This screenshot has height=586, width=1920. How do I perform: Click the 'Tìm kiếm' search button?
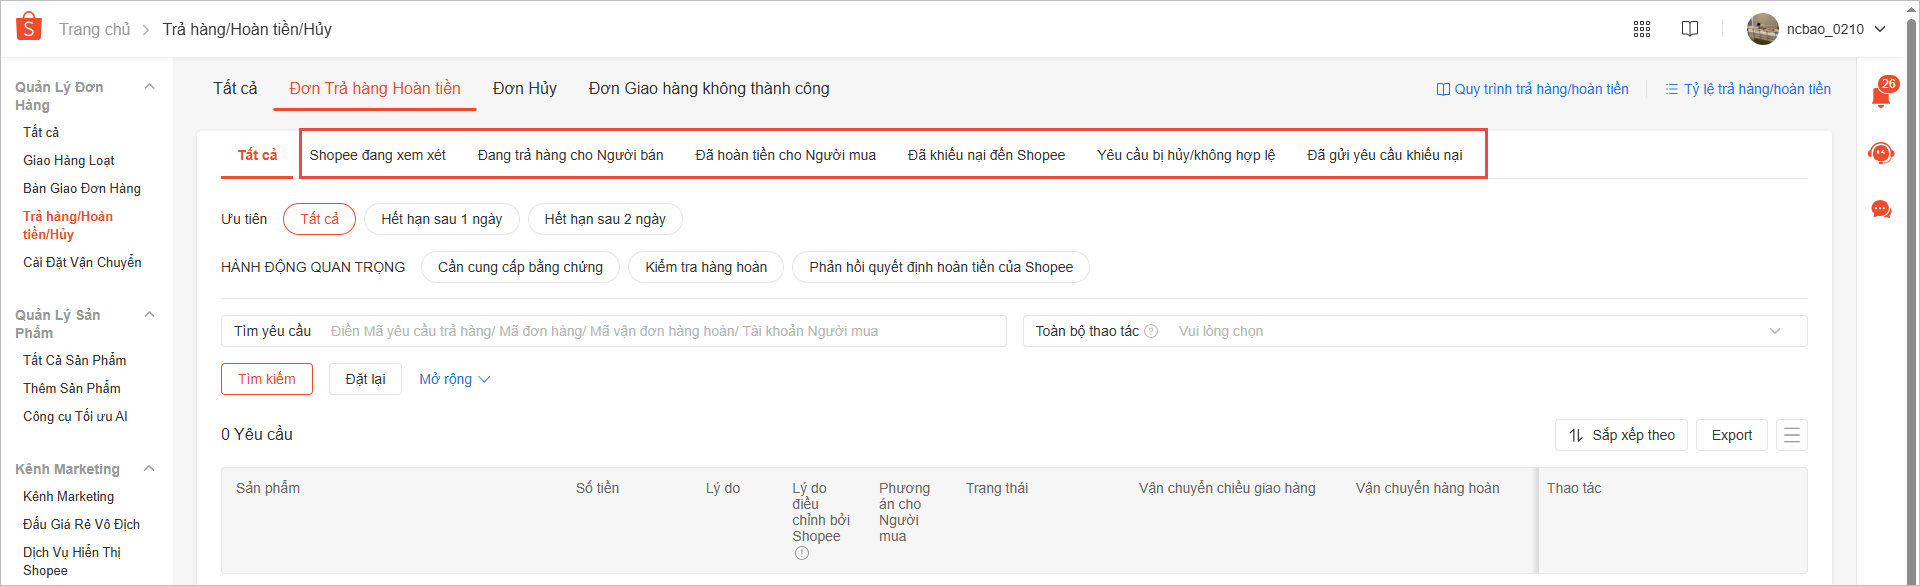(x=266, y=379)
